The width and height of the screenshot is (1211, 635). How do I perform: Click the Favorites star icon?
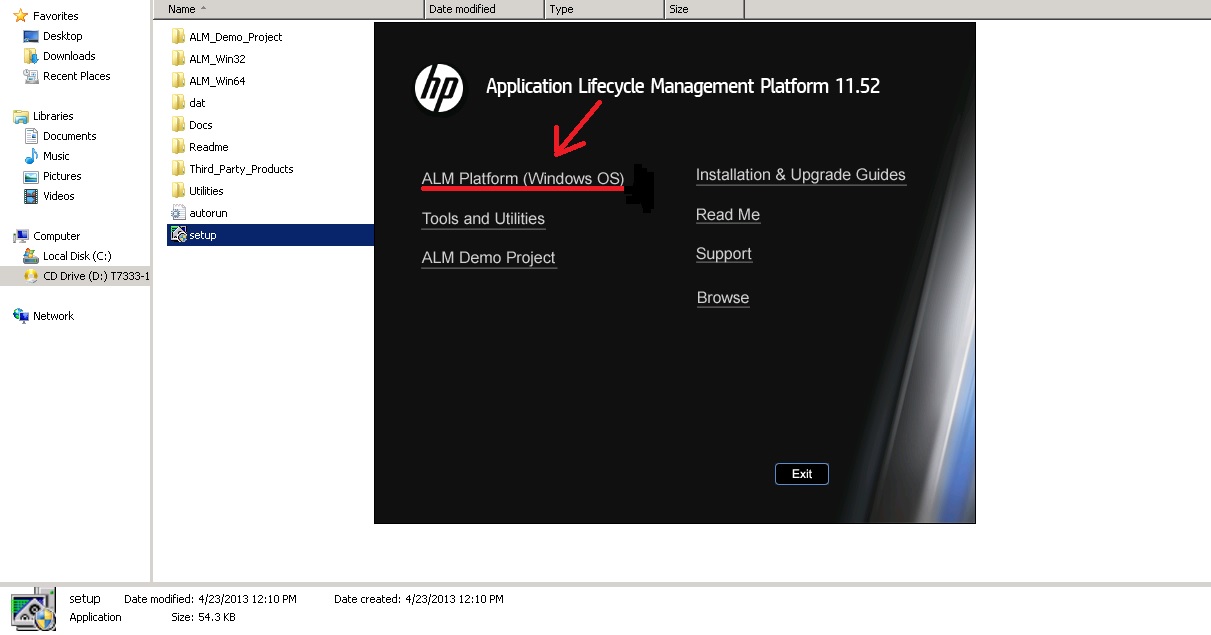pyautogui.click(x=20, y=16)
